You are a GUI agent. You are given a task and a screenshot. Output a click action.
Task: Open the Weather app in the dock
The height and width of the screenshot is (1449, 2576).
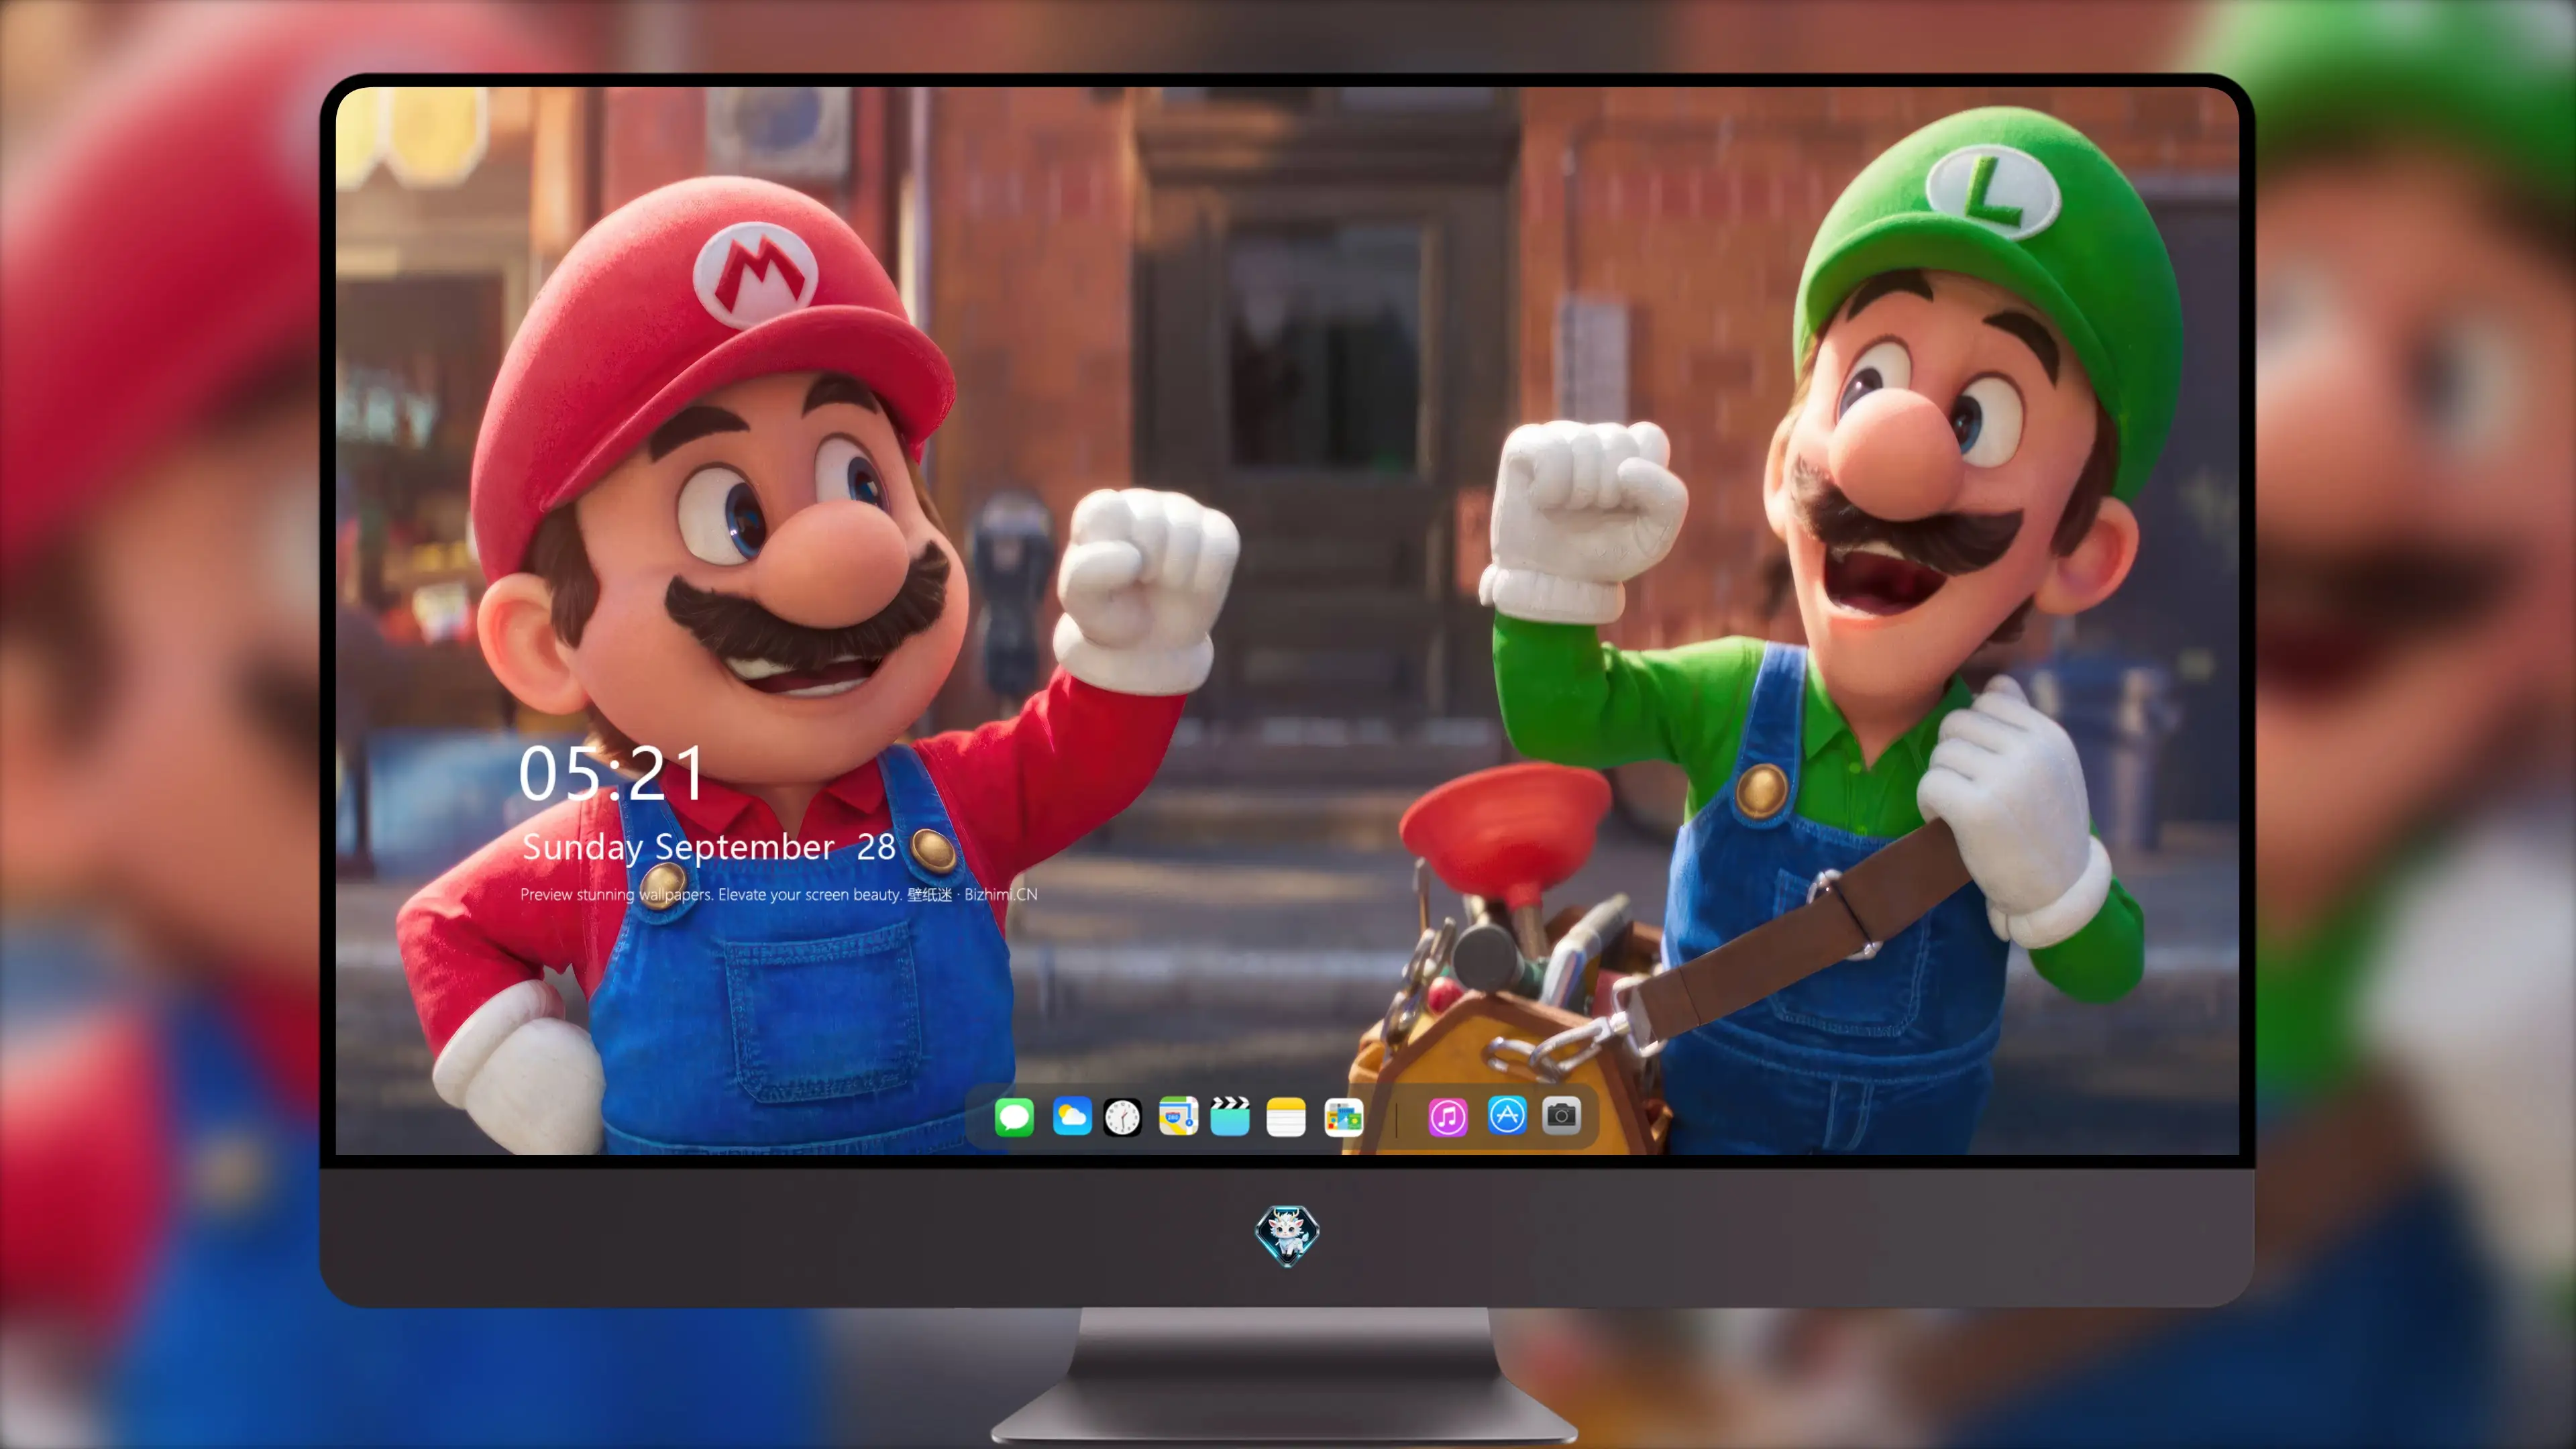click(1071, 1116)
